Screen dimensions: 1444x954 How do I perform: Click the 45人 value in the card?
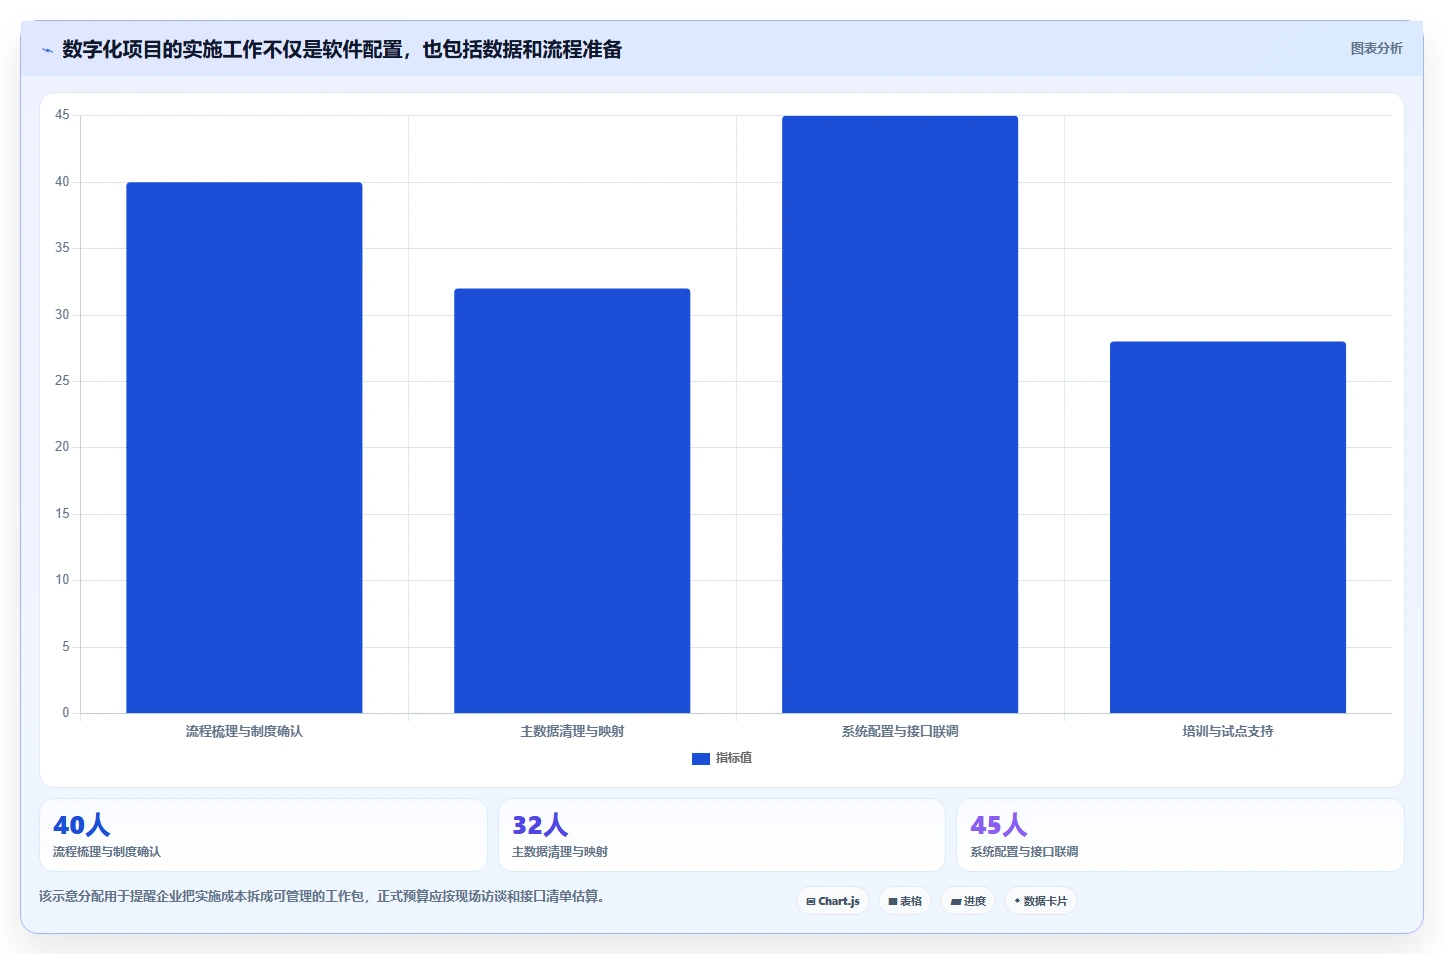[998, 825]
